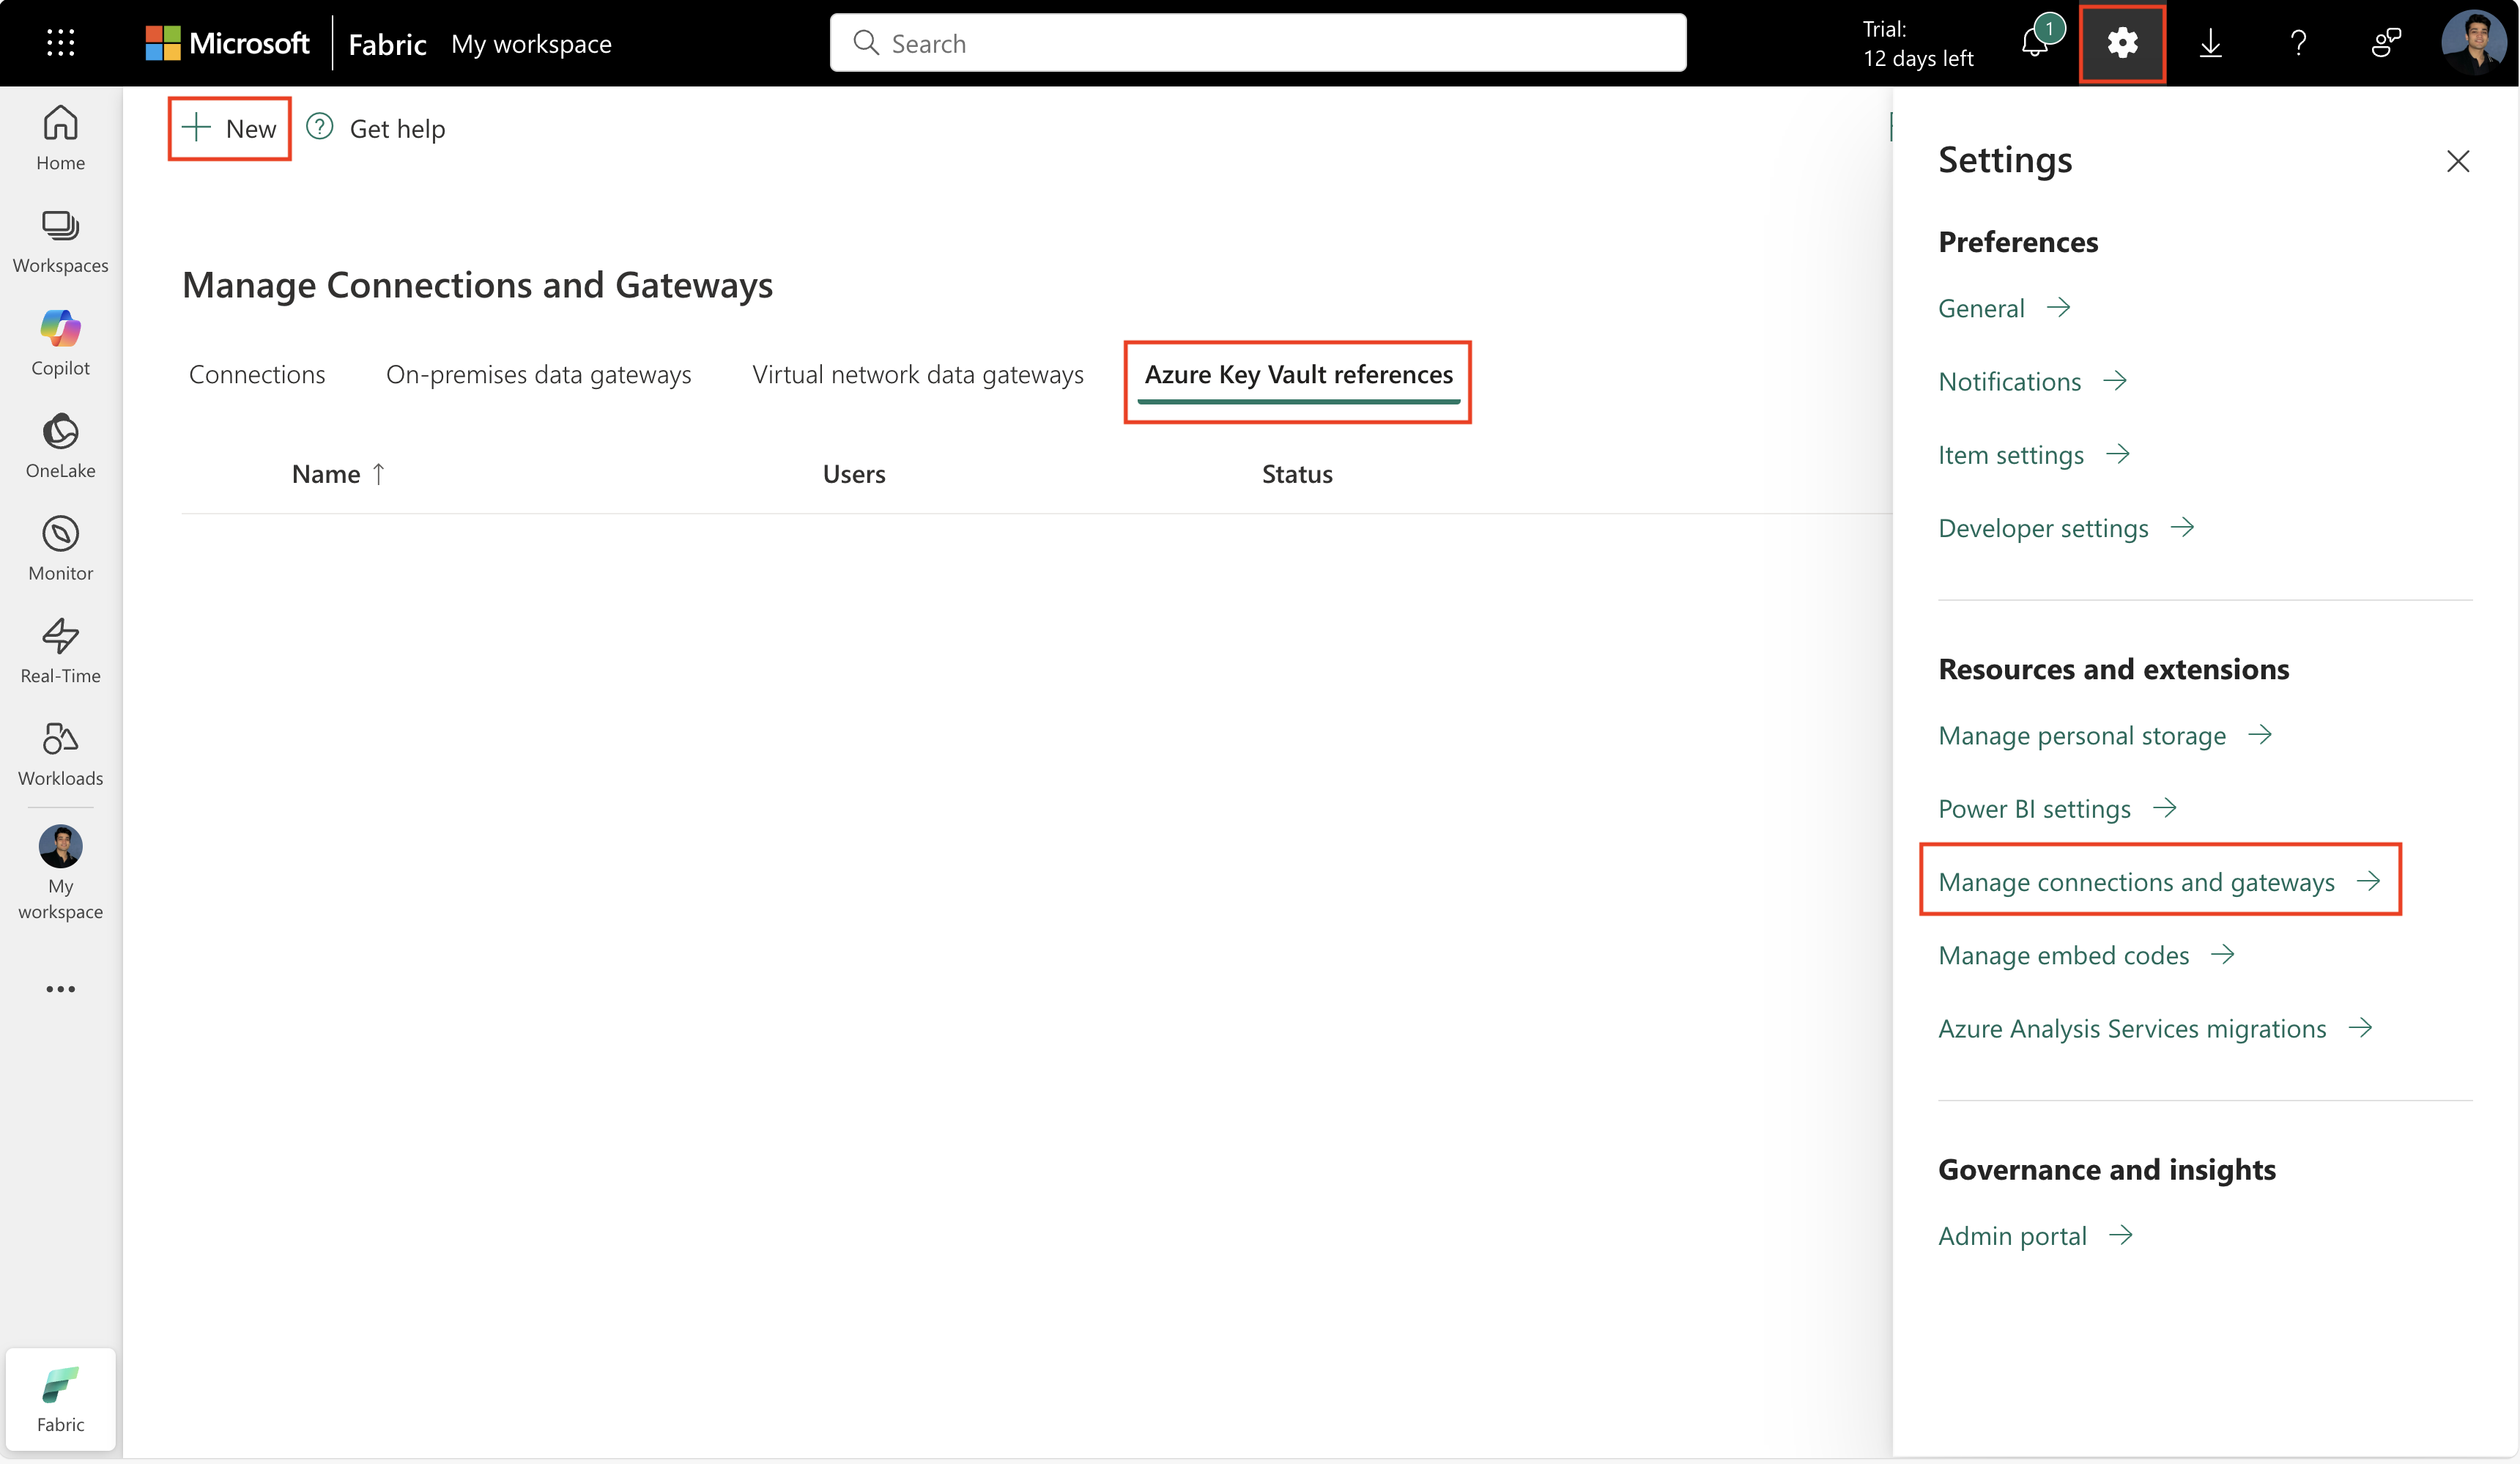Navigate to Home in the sidebar

[59, 138]
